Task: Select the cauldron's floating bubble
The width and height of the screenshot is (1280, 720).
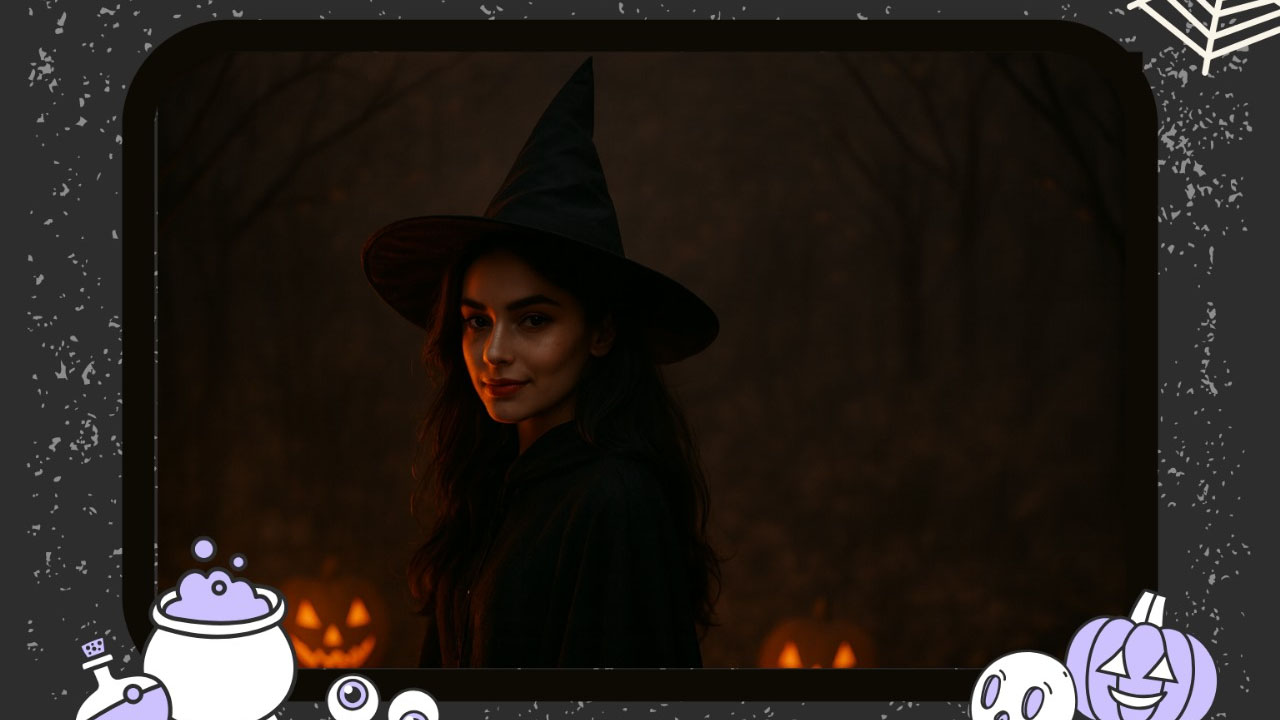Action: tap(202, 549)
